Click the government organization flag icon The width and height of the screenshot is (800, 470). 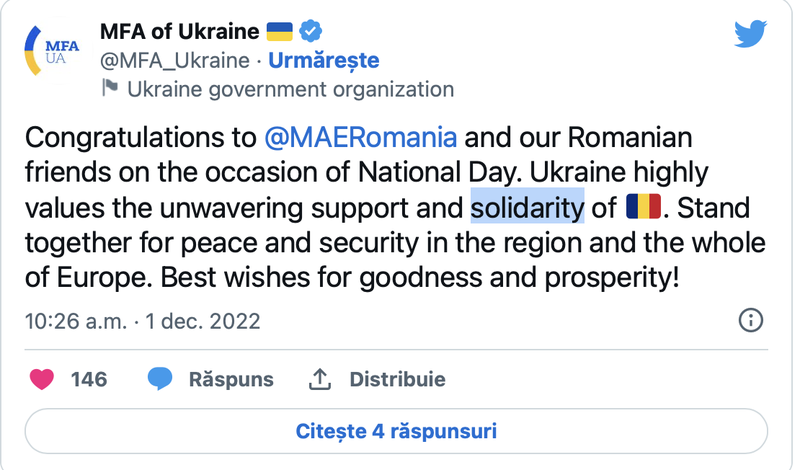click(111, 89)
